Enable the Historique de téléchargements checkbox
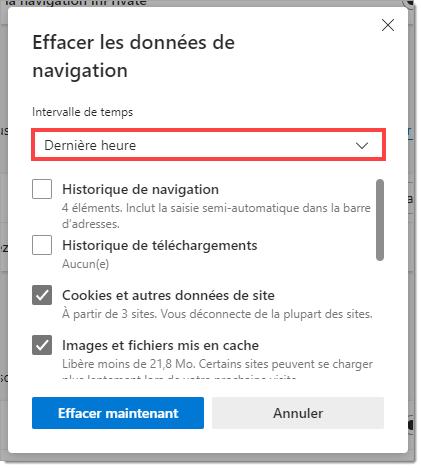421x468 pixels. click(42, 245)
